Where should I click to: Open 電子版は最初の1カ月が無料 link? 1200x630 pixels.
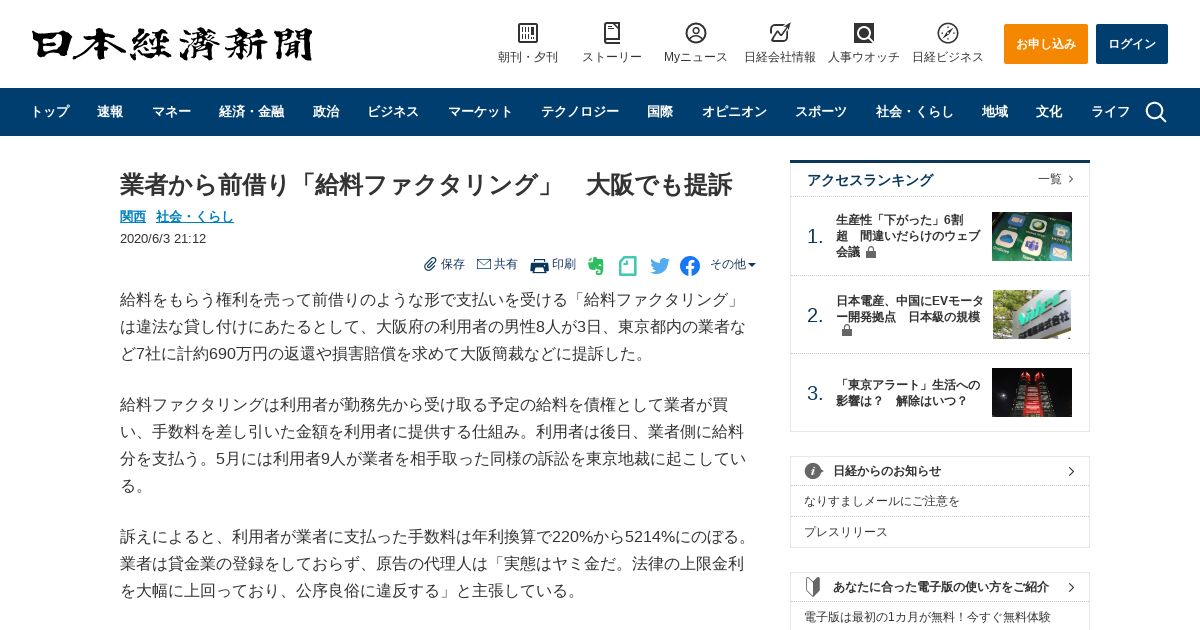tap(927, 617)
